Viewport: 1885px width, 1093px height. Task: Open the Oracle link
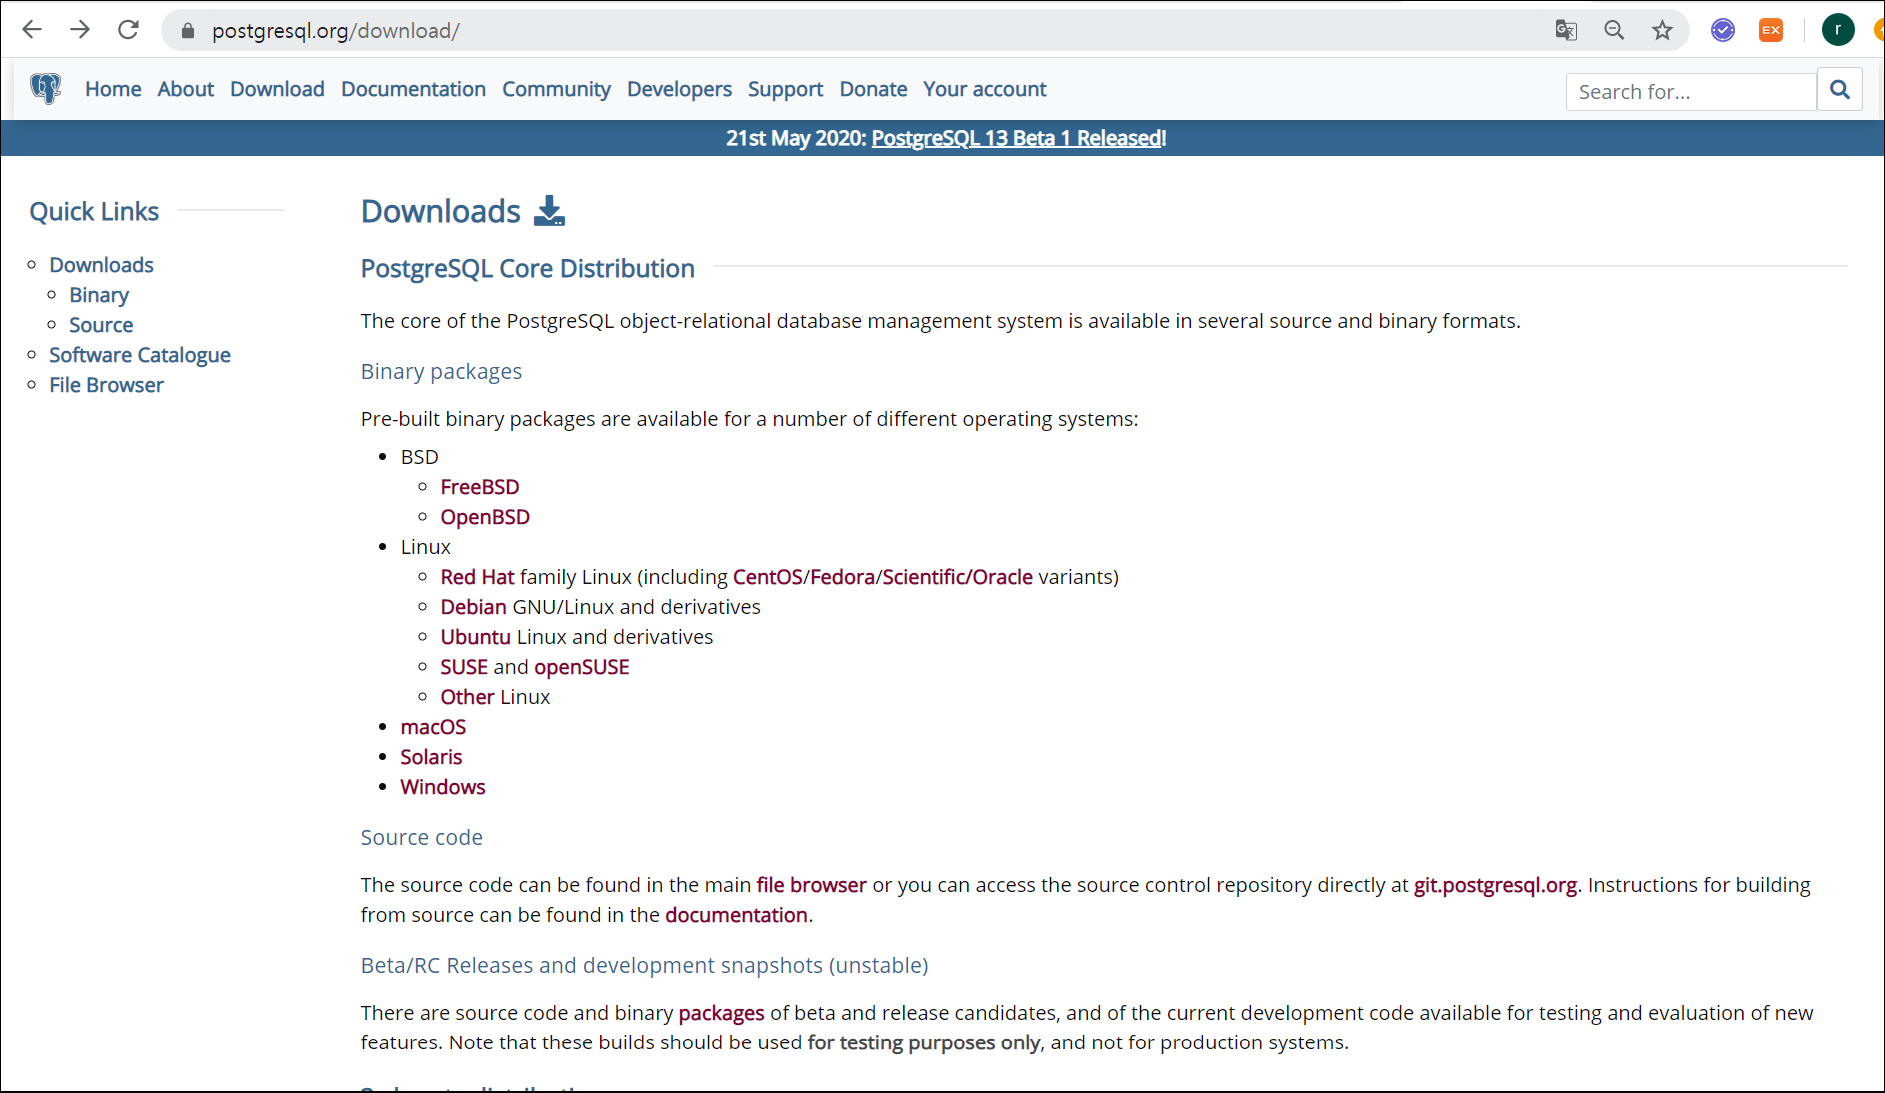coord(1003,577)
